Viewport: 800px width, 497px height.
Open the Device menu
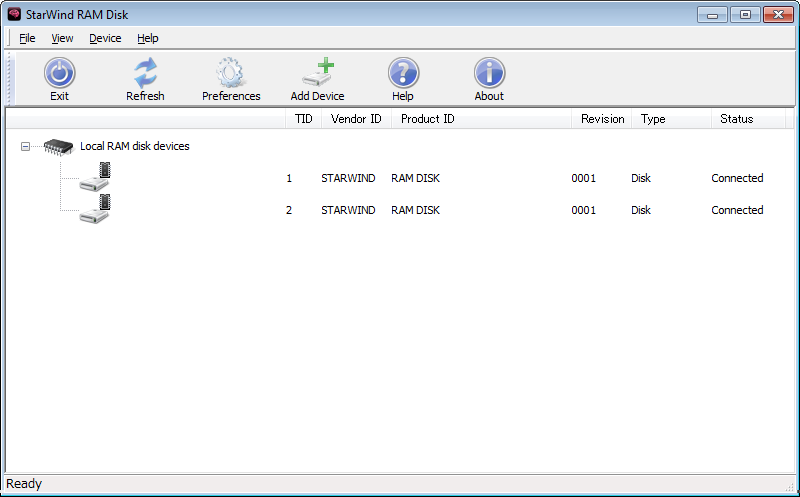105,38
